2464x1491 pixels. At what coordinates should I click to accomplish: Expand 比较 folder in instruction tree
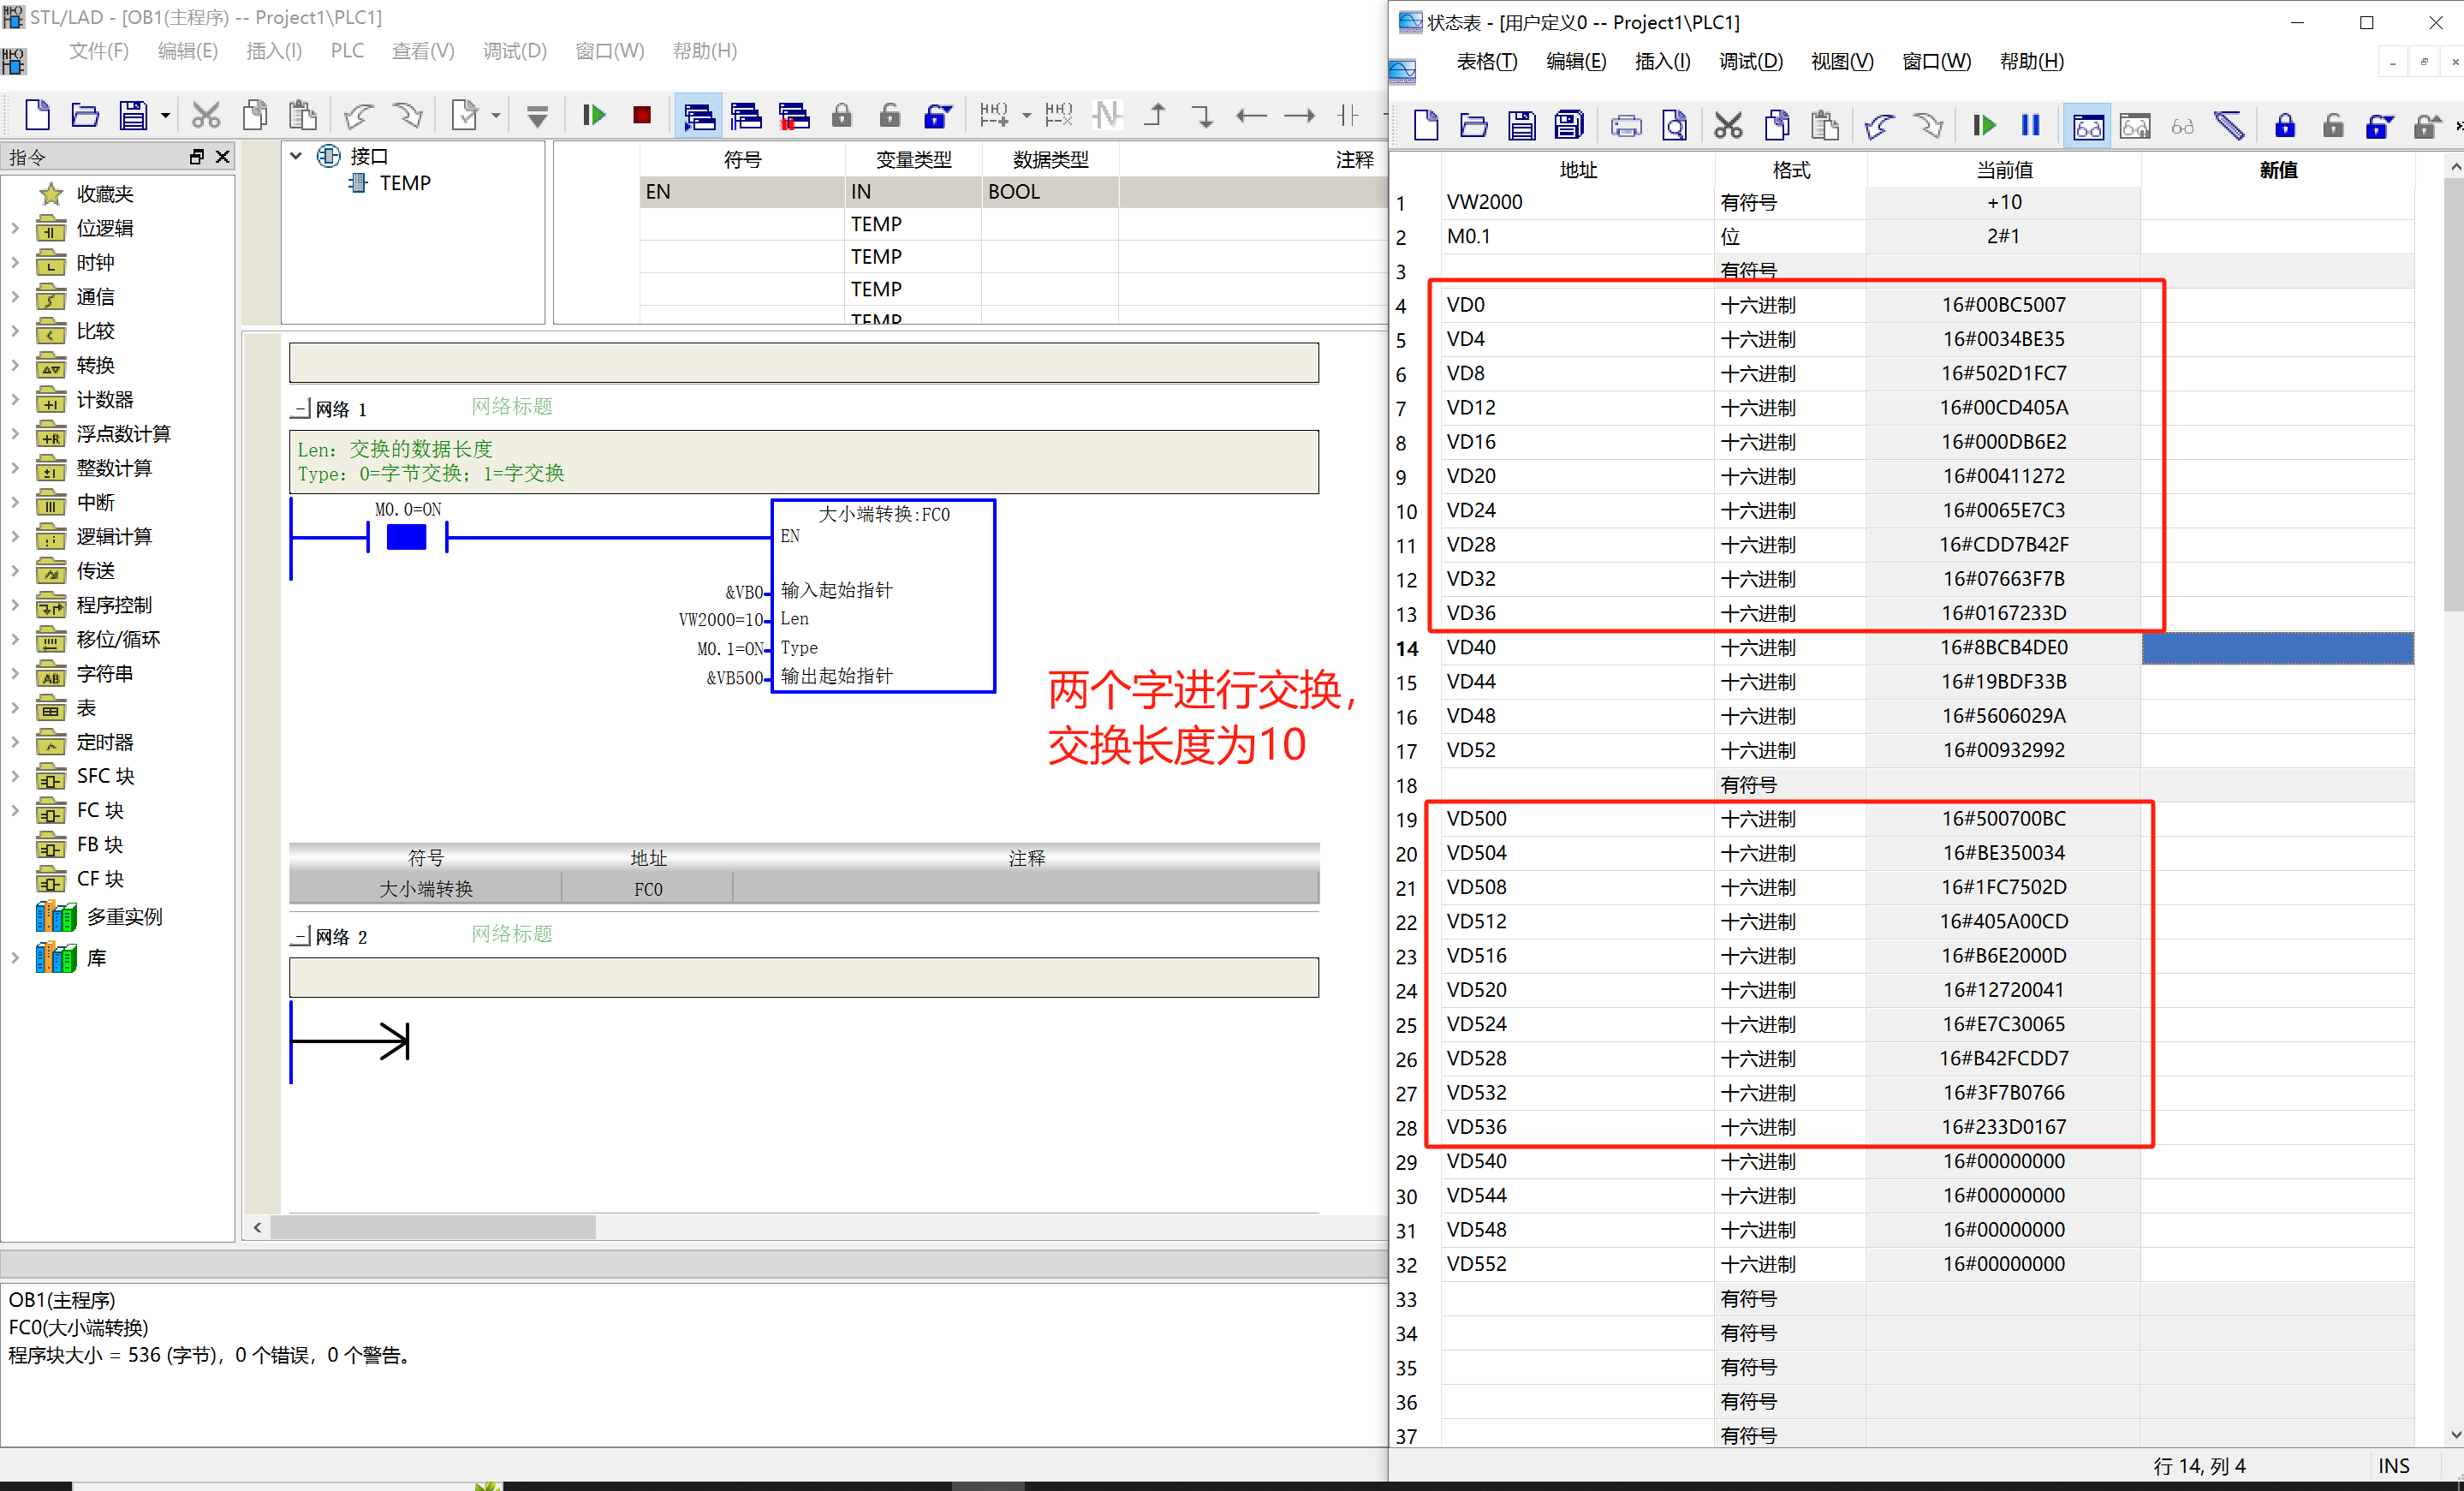[15, 331]
